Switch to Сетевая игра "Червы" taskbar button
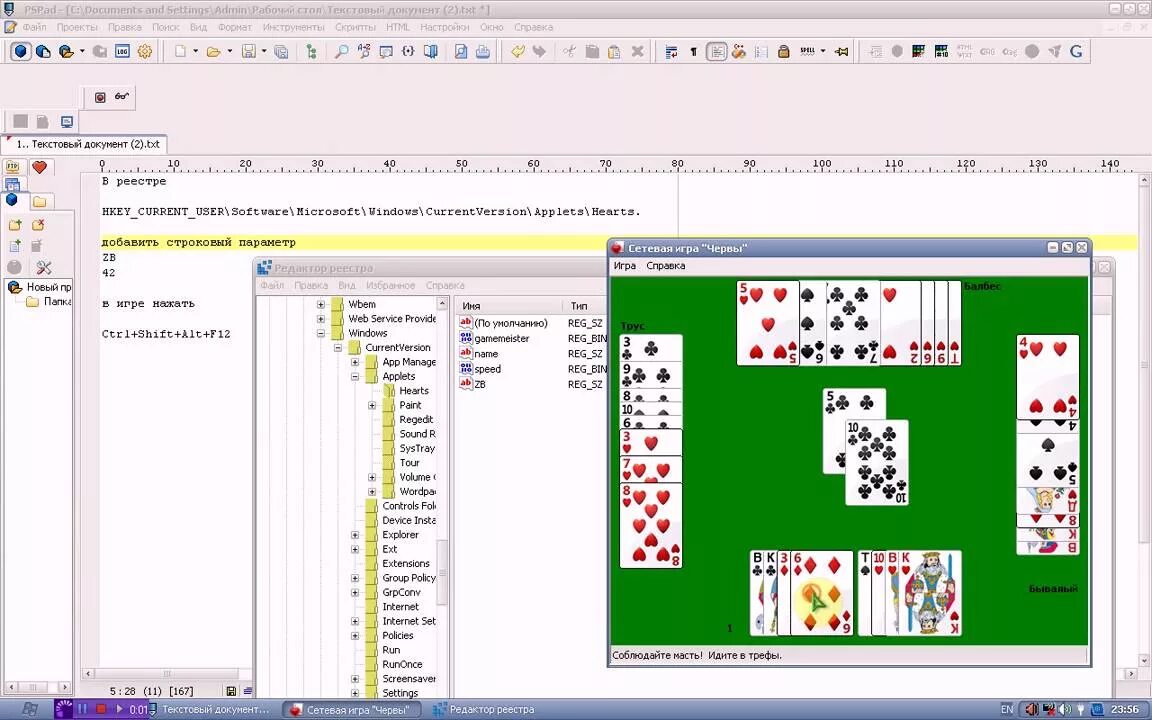 [x=352, y=710]
